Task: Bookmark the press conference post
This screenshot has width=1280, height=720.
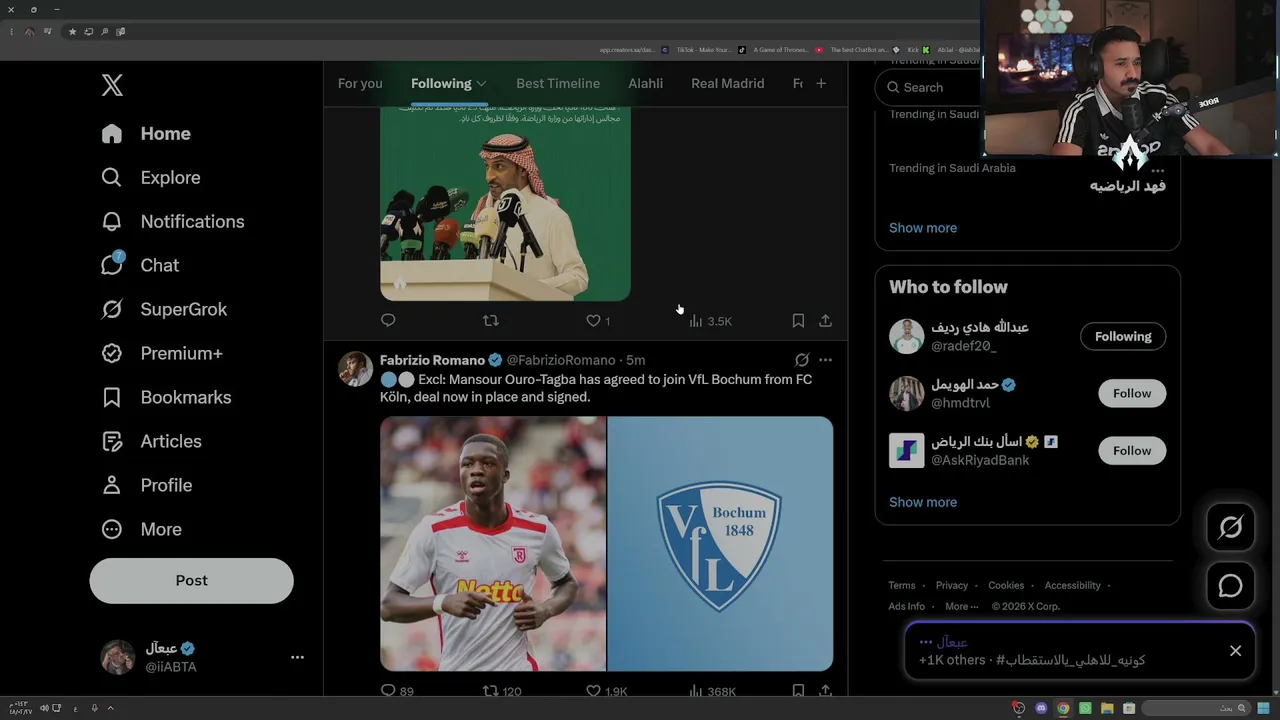Action: click(x=798, y=320)
